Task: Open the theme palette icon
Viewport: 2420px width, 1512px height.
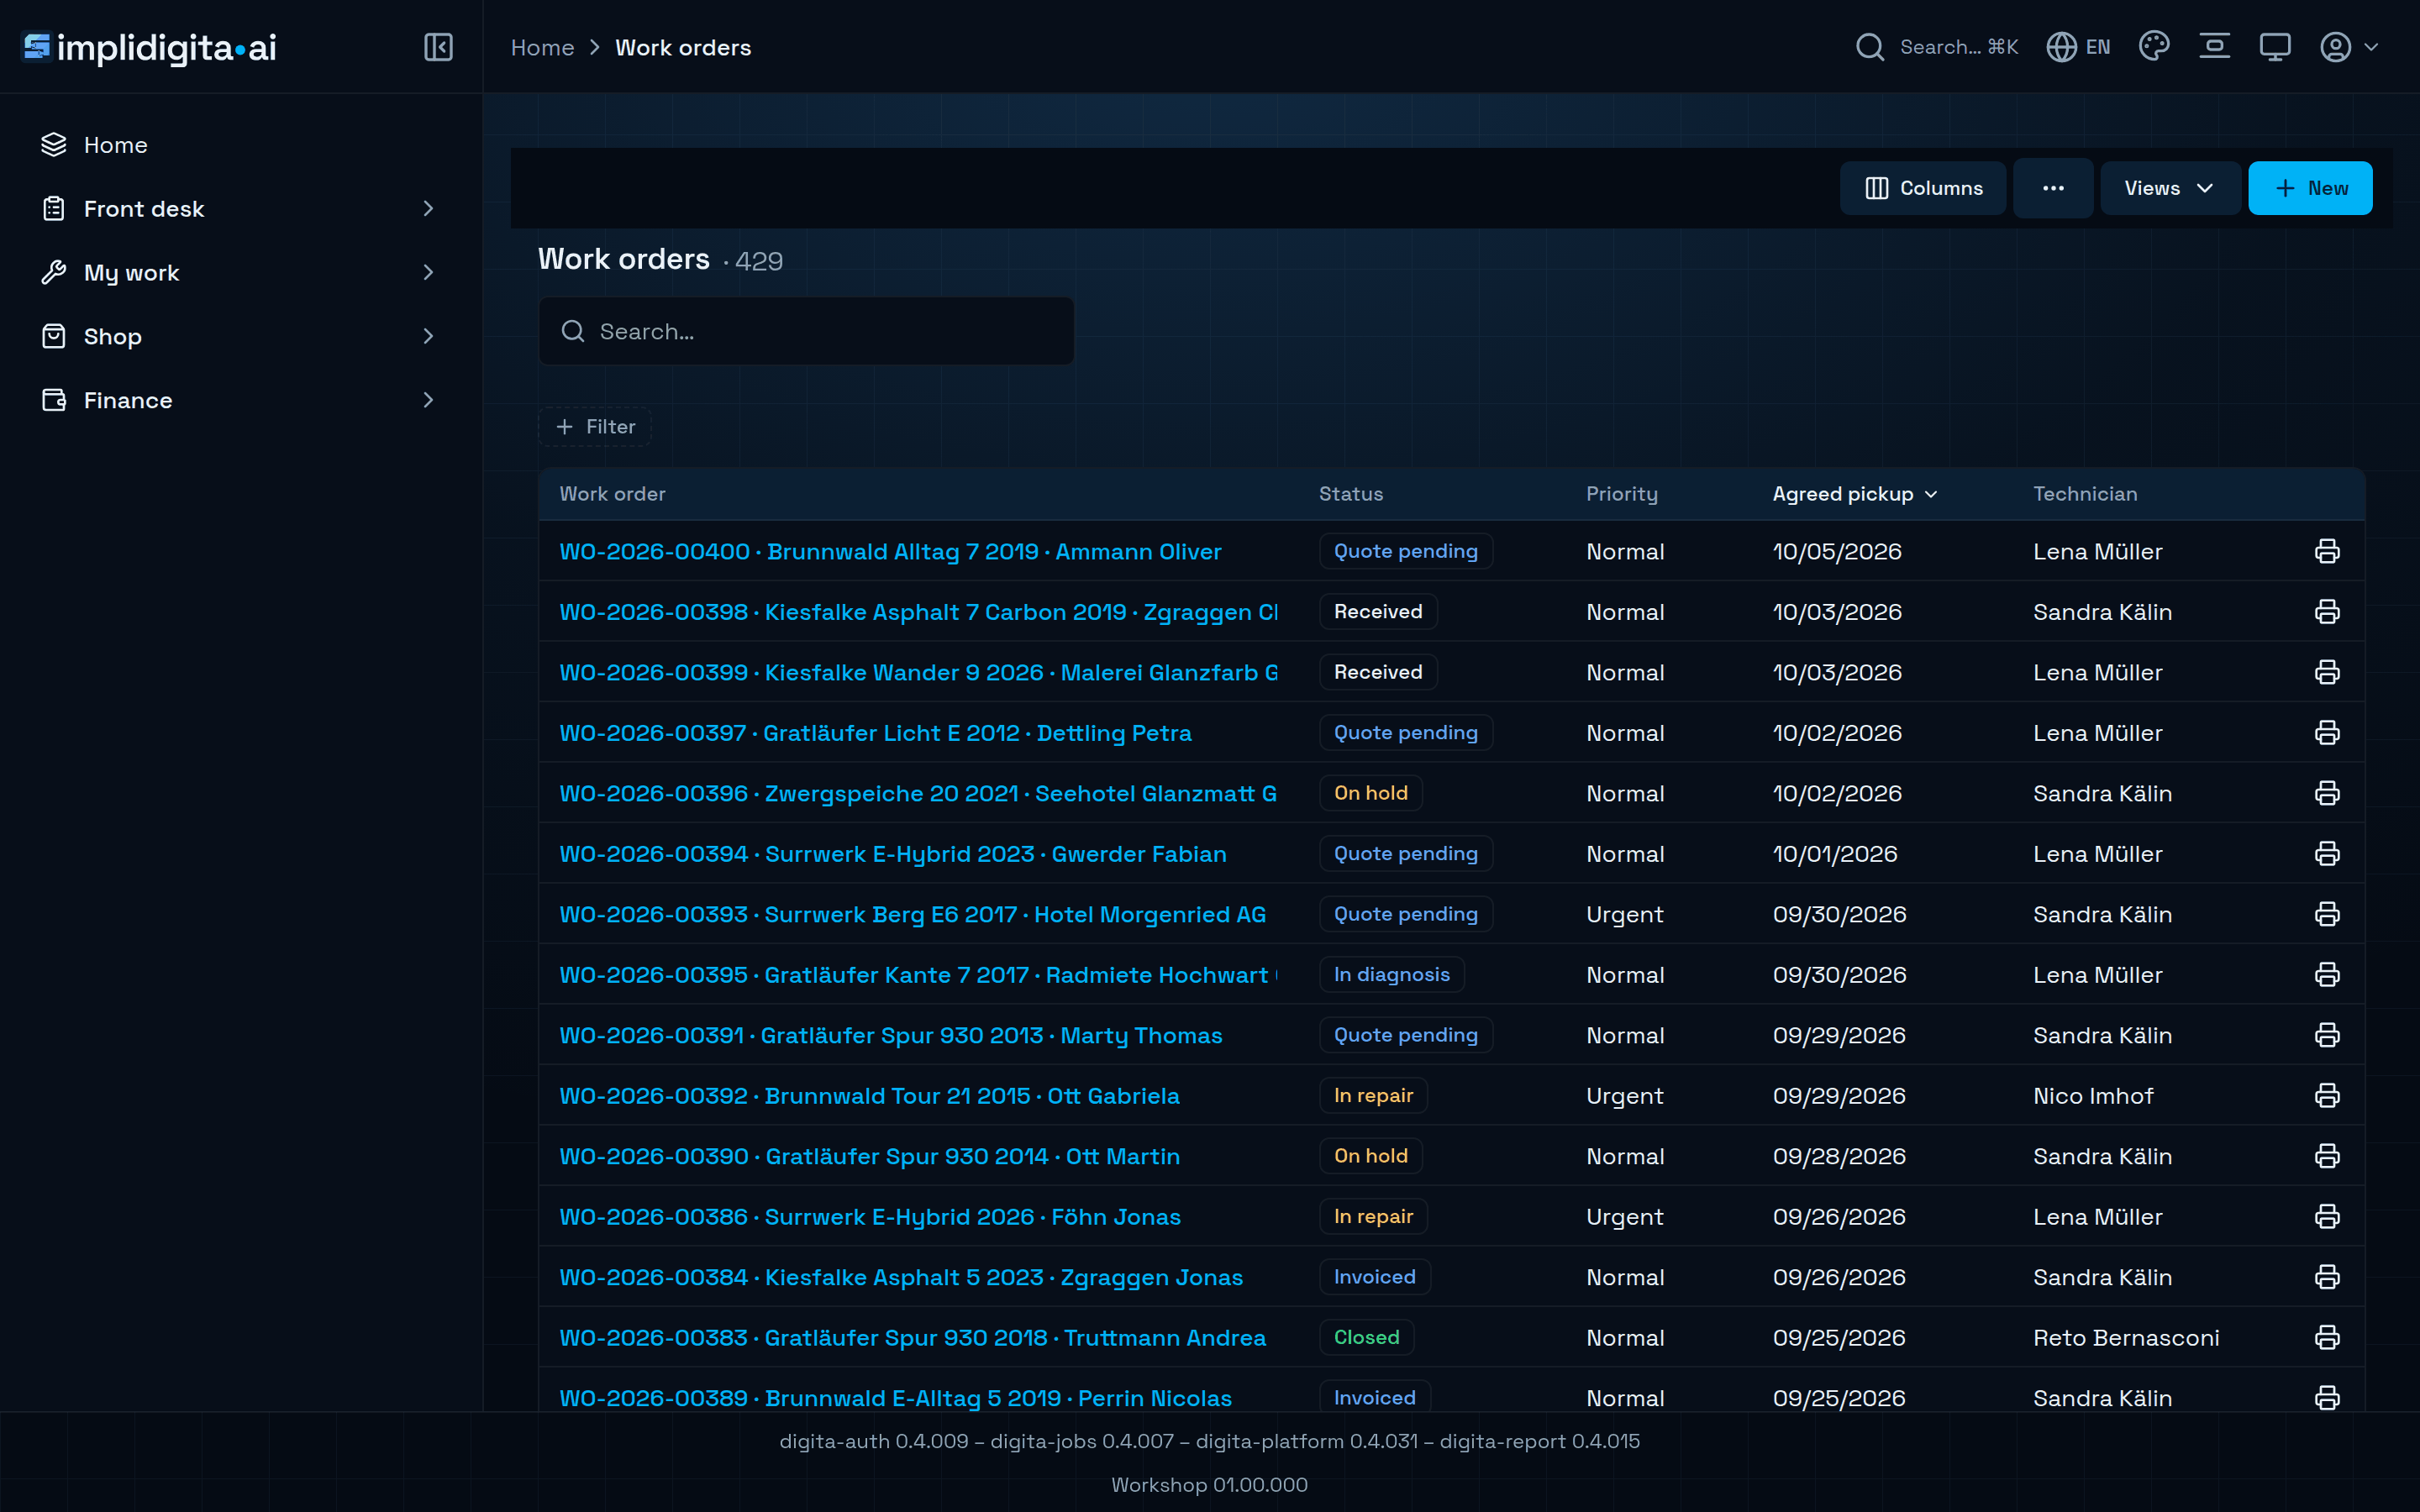Action: 2154,47
